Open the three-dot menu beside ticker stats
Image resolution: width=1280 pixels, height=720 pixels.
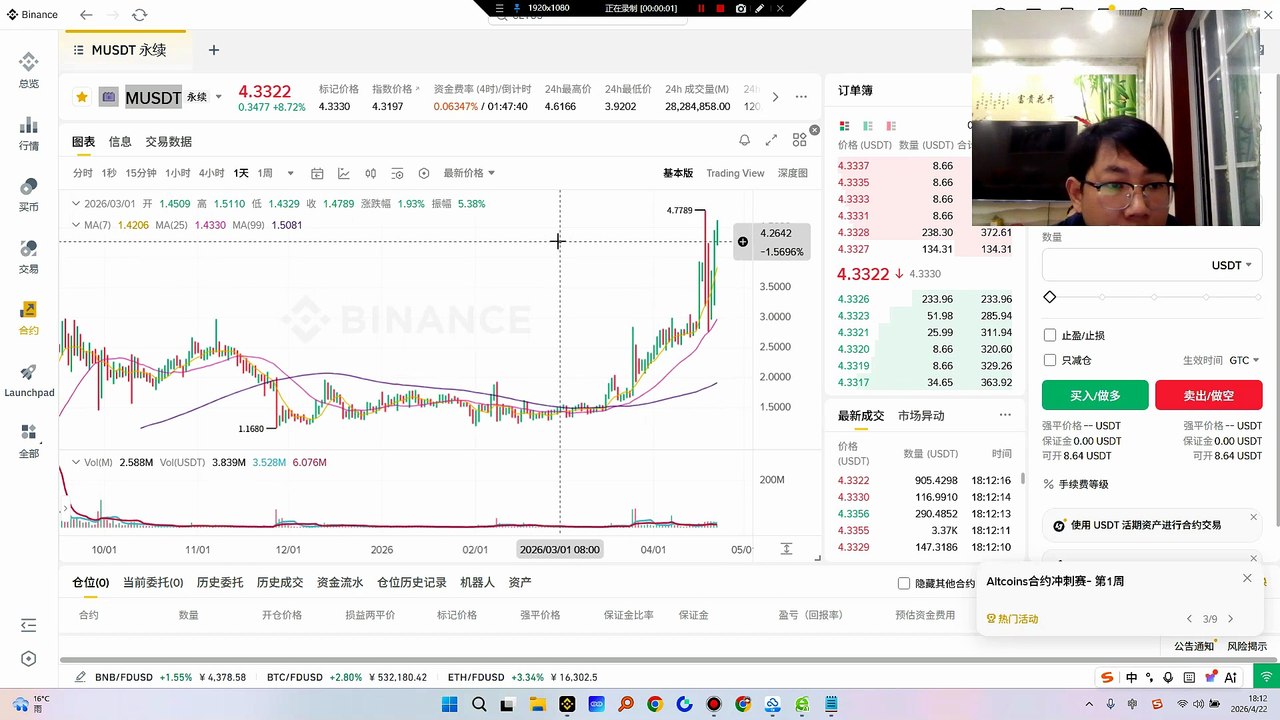801,97
